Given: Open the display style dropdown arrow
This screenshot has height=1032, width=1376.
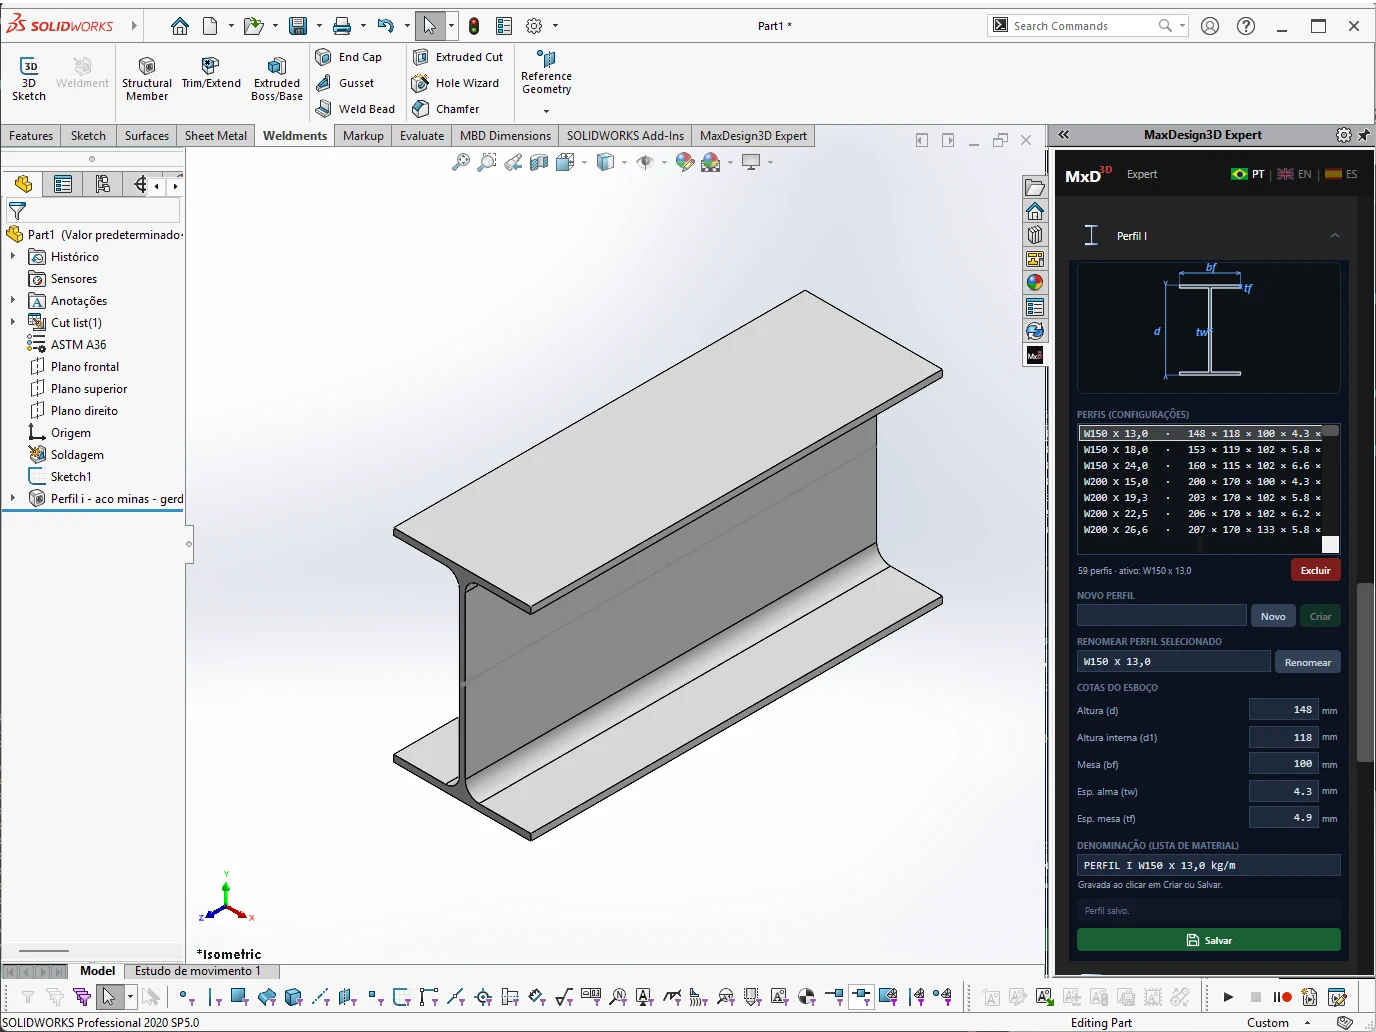Looking at the screenshot, I should pyautogui.click(x=624, y=162).
